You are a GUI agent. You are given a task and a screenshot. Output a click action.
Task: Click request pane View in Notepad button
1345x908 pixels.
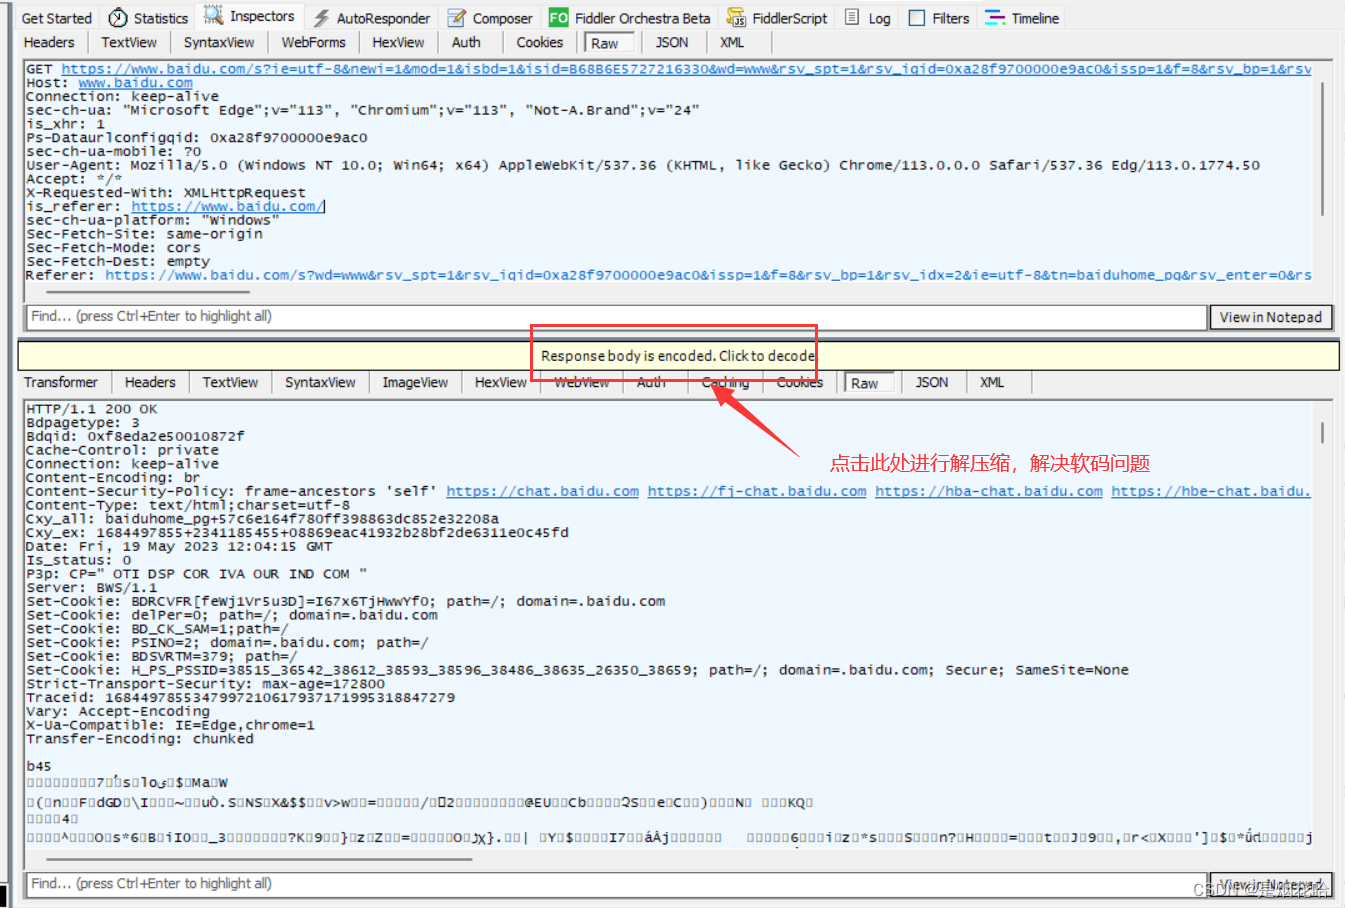click(x=1270, y=317)
